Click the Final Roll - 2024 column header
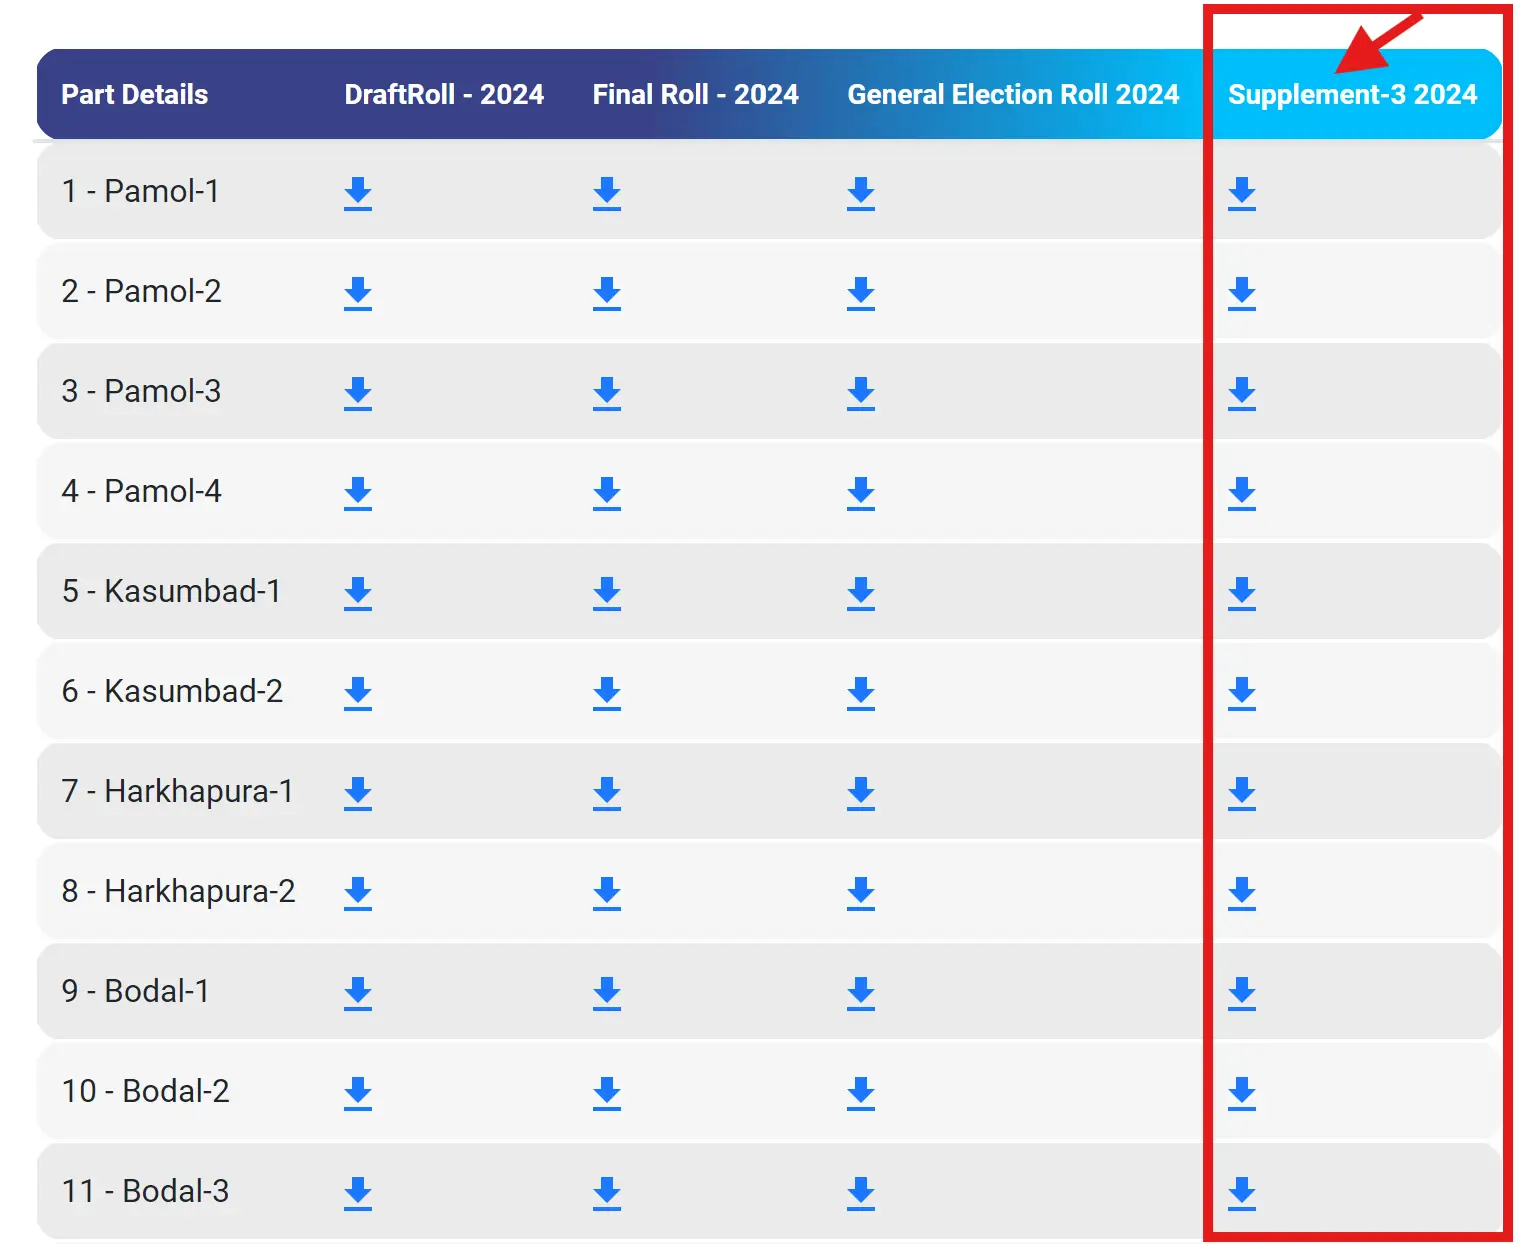Screen dimensions: 1520x1244 tap(696, 94)
